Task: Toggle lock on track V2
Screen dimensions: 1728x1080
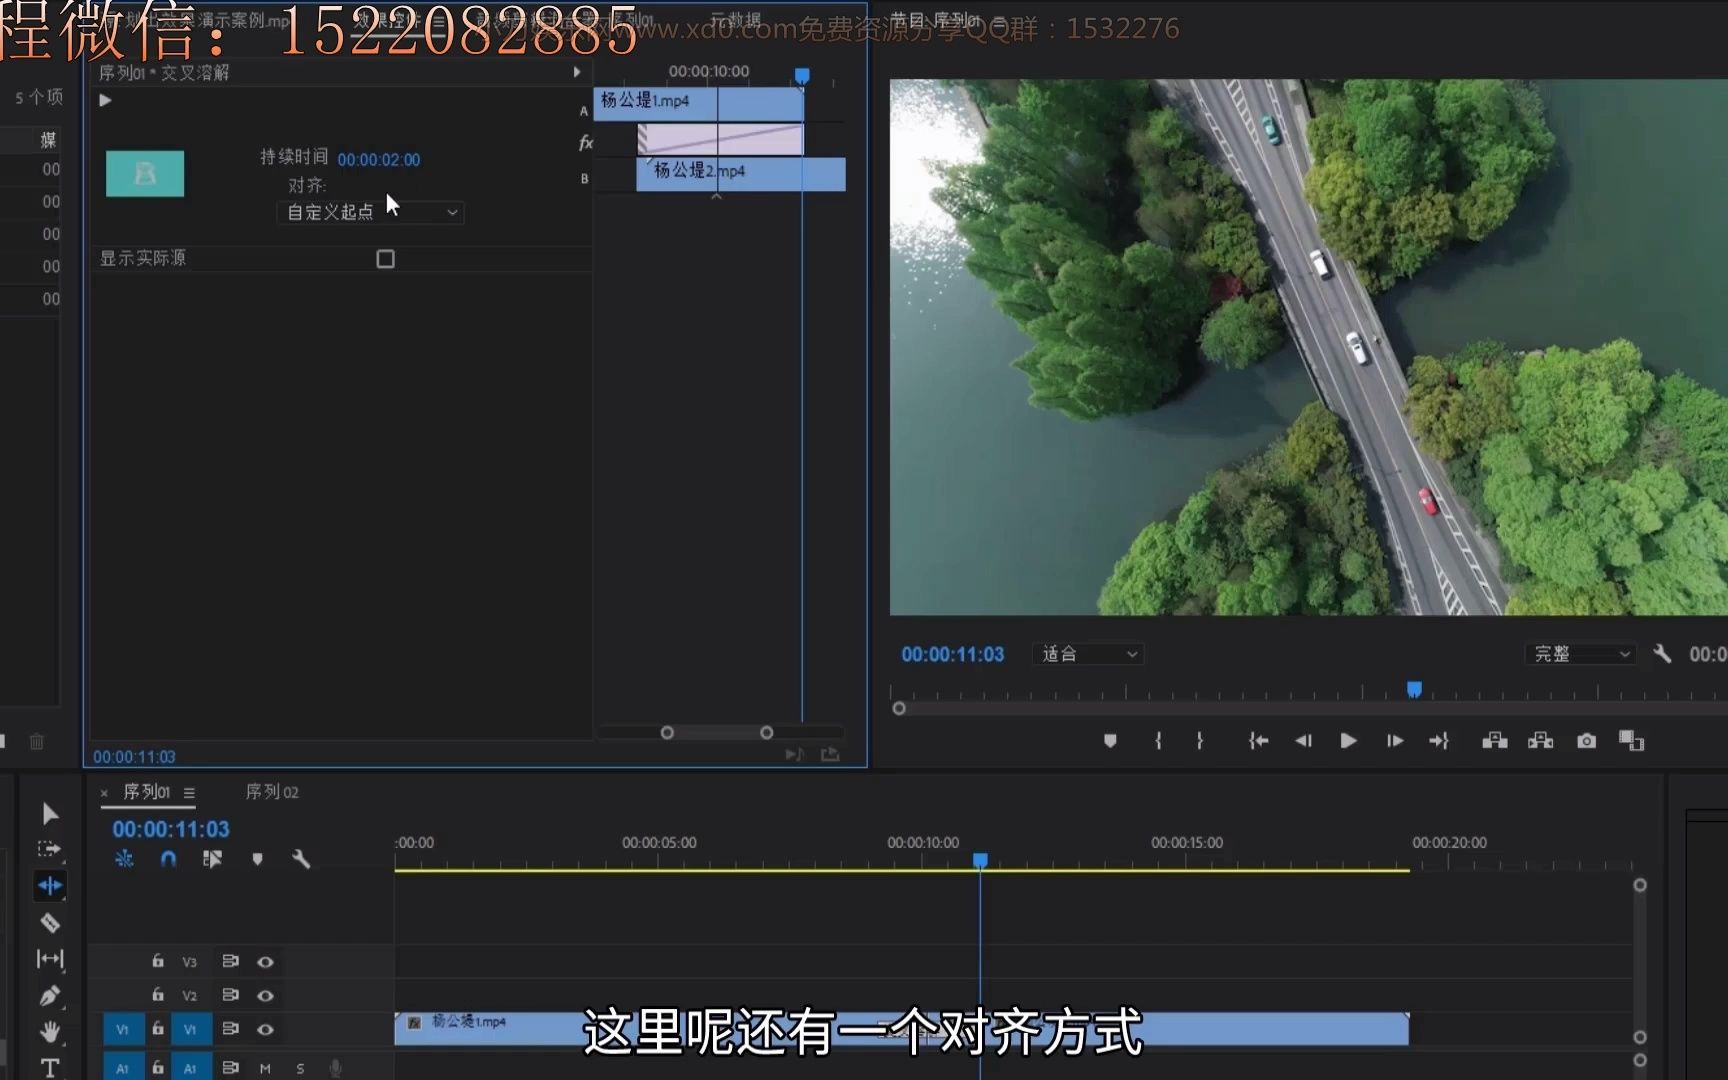Action: click(x=158, y=995)
